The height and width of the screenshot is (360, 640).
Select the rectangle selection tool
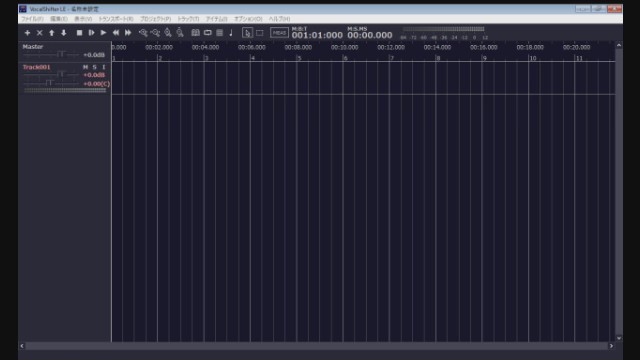coord(260,33)
